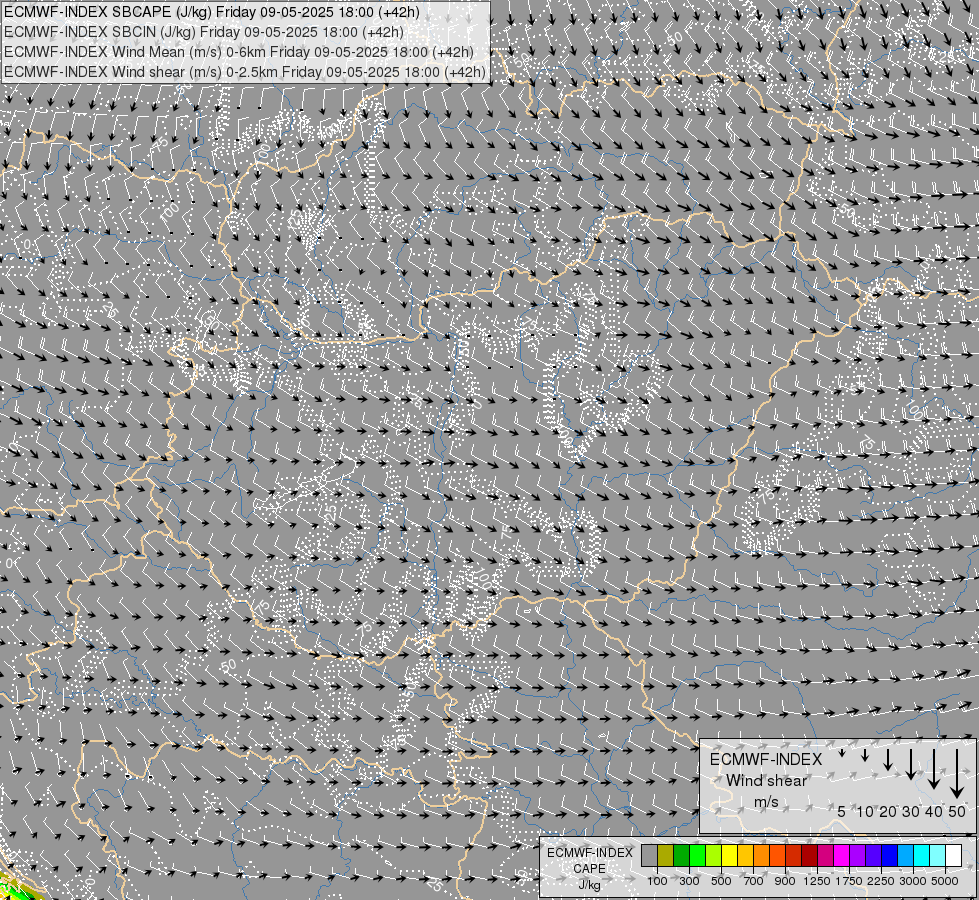Click the '10' value in wind shear legend
This screenshot has height=900, width=979.
tap(865, 811)
